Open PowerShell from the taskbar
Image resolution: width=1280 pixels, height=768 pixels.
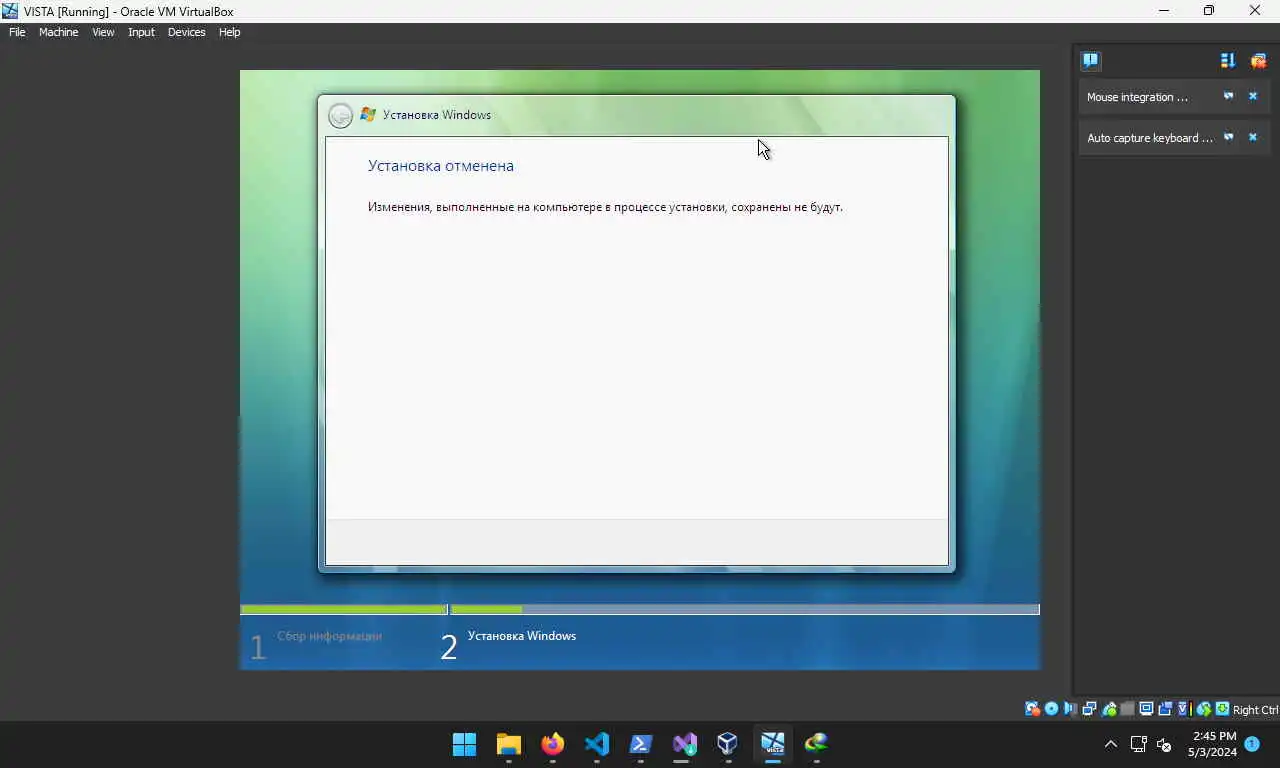641,744
